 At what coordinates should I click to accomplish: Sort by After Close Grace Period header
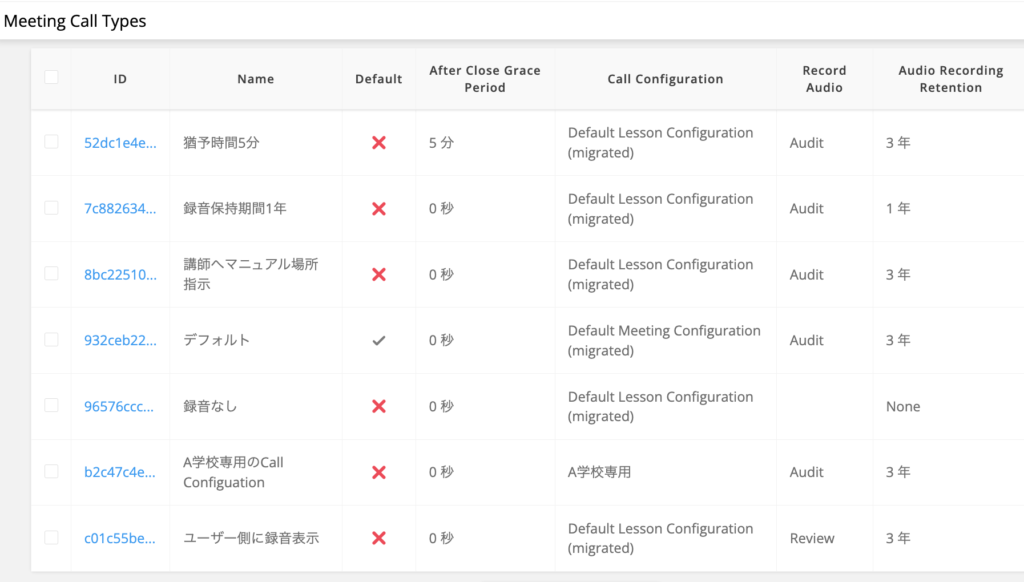pos(484,79)
